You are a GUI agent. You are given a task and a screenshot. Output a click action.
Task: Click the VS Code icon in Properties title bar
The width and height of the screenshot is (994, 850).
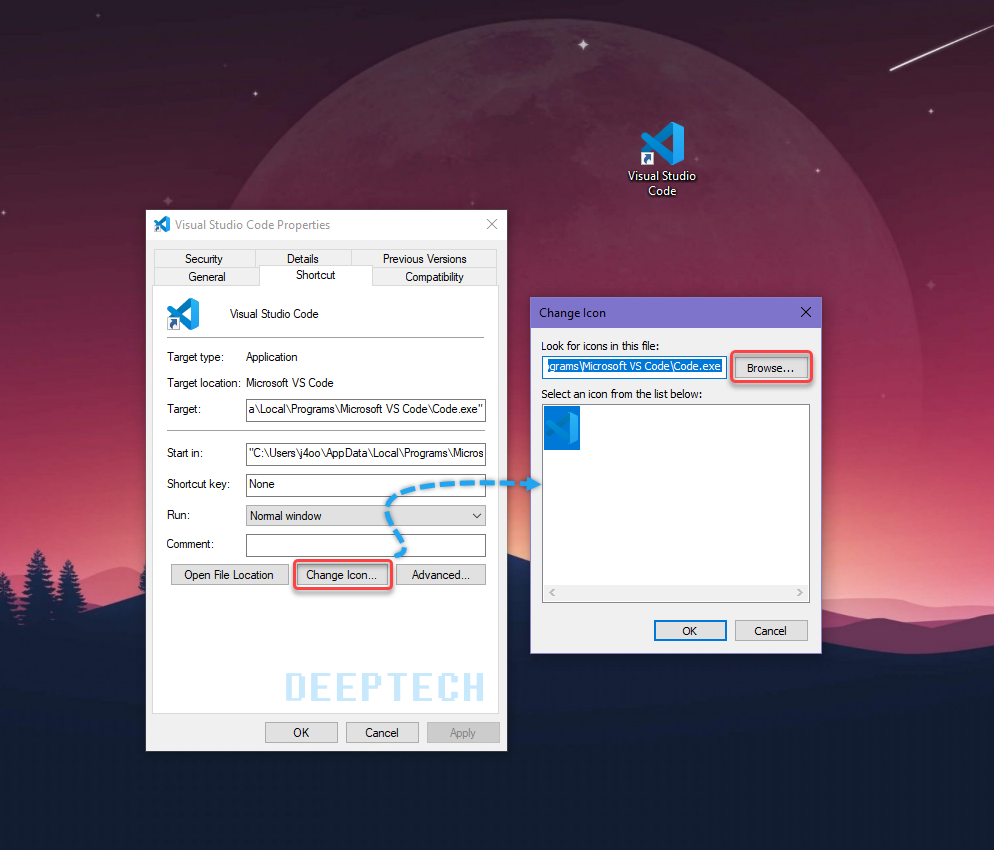coord(162,224)
